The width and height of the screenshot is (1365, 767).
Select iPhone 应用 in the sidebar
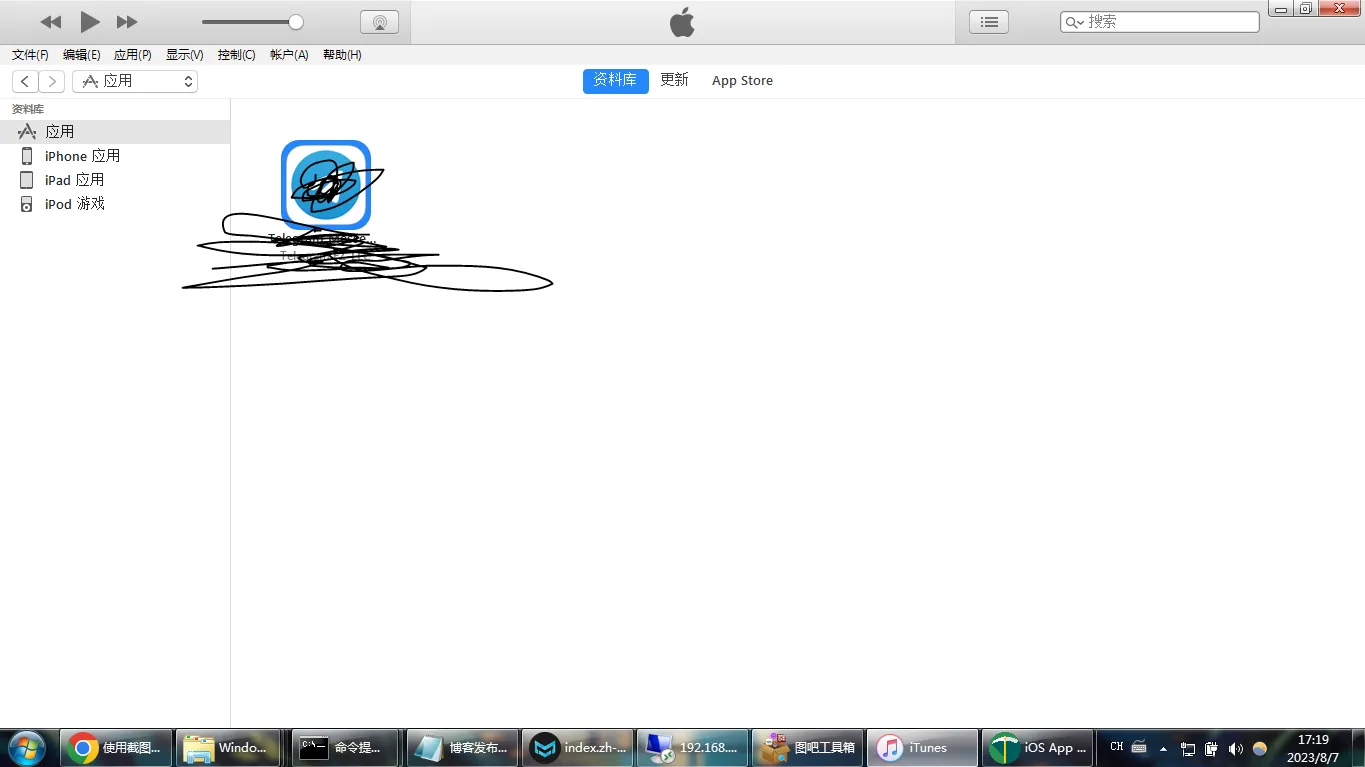tap(82, 155)
